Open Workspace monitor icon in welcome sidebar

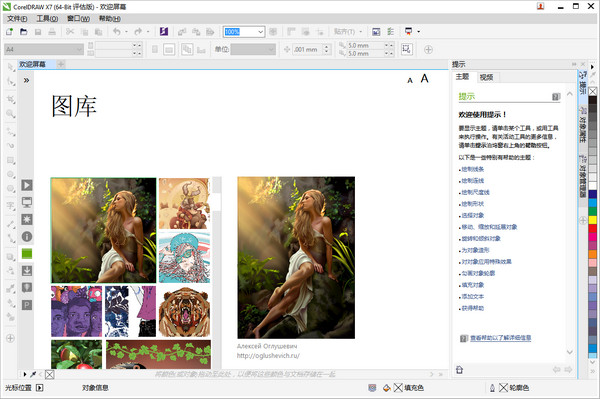coord(27,202)
